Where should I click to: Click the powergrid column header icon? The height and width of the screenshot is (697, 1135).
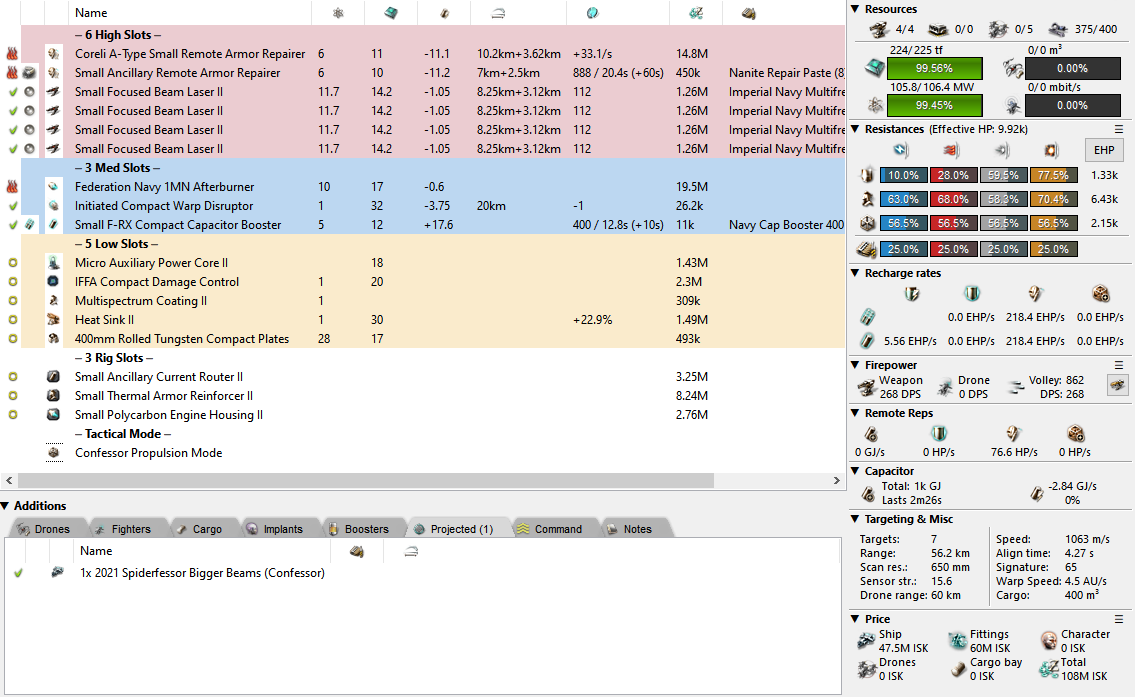[337, 13]
